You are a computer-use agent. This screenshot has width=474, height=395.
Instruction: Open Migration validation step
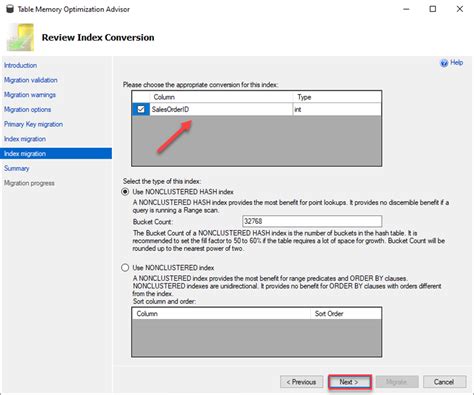31,80
